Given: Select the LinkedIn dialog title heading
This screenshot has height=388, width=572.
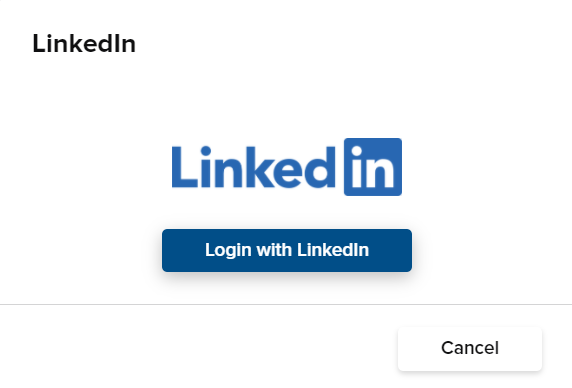Looking at the screenshot, I should pyautogui.click(x=84, y=44).
